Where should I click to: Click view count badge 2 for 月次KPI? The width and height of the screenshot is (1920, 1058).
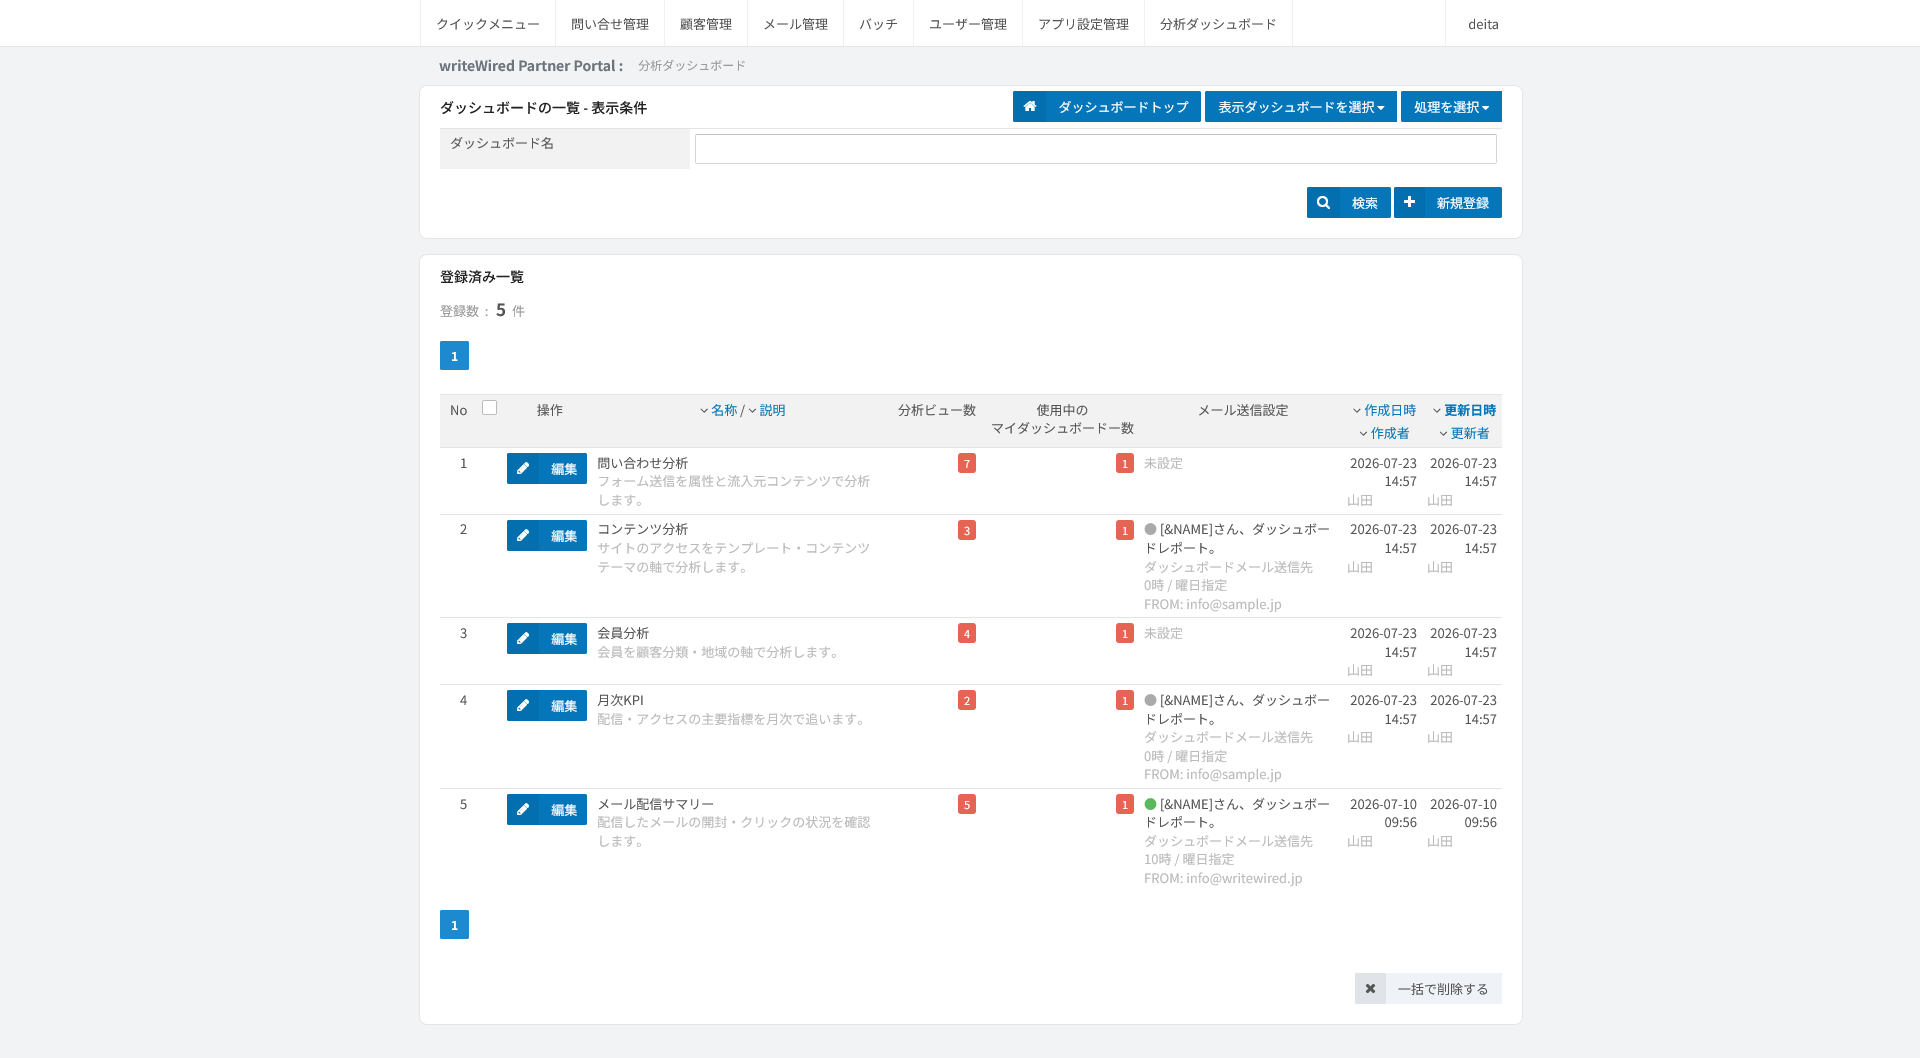coord(966,700)
